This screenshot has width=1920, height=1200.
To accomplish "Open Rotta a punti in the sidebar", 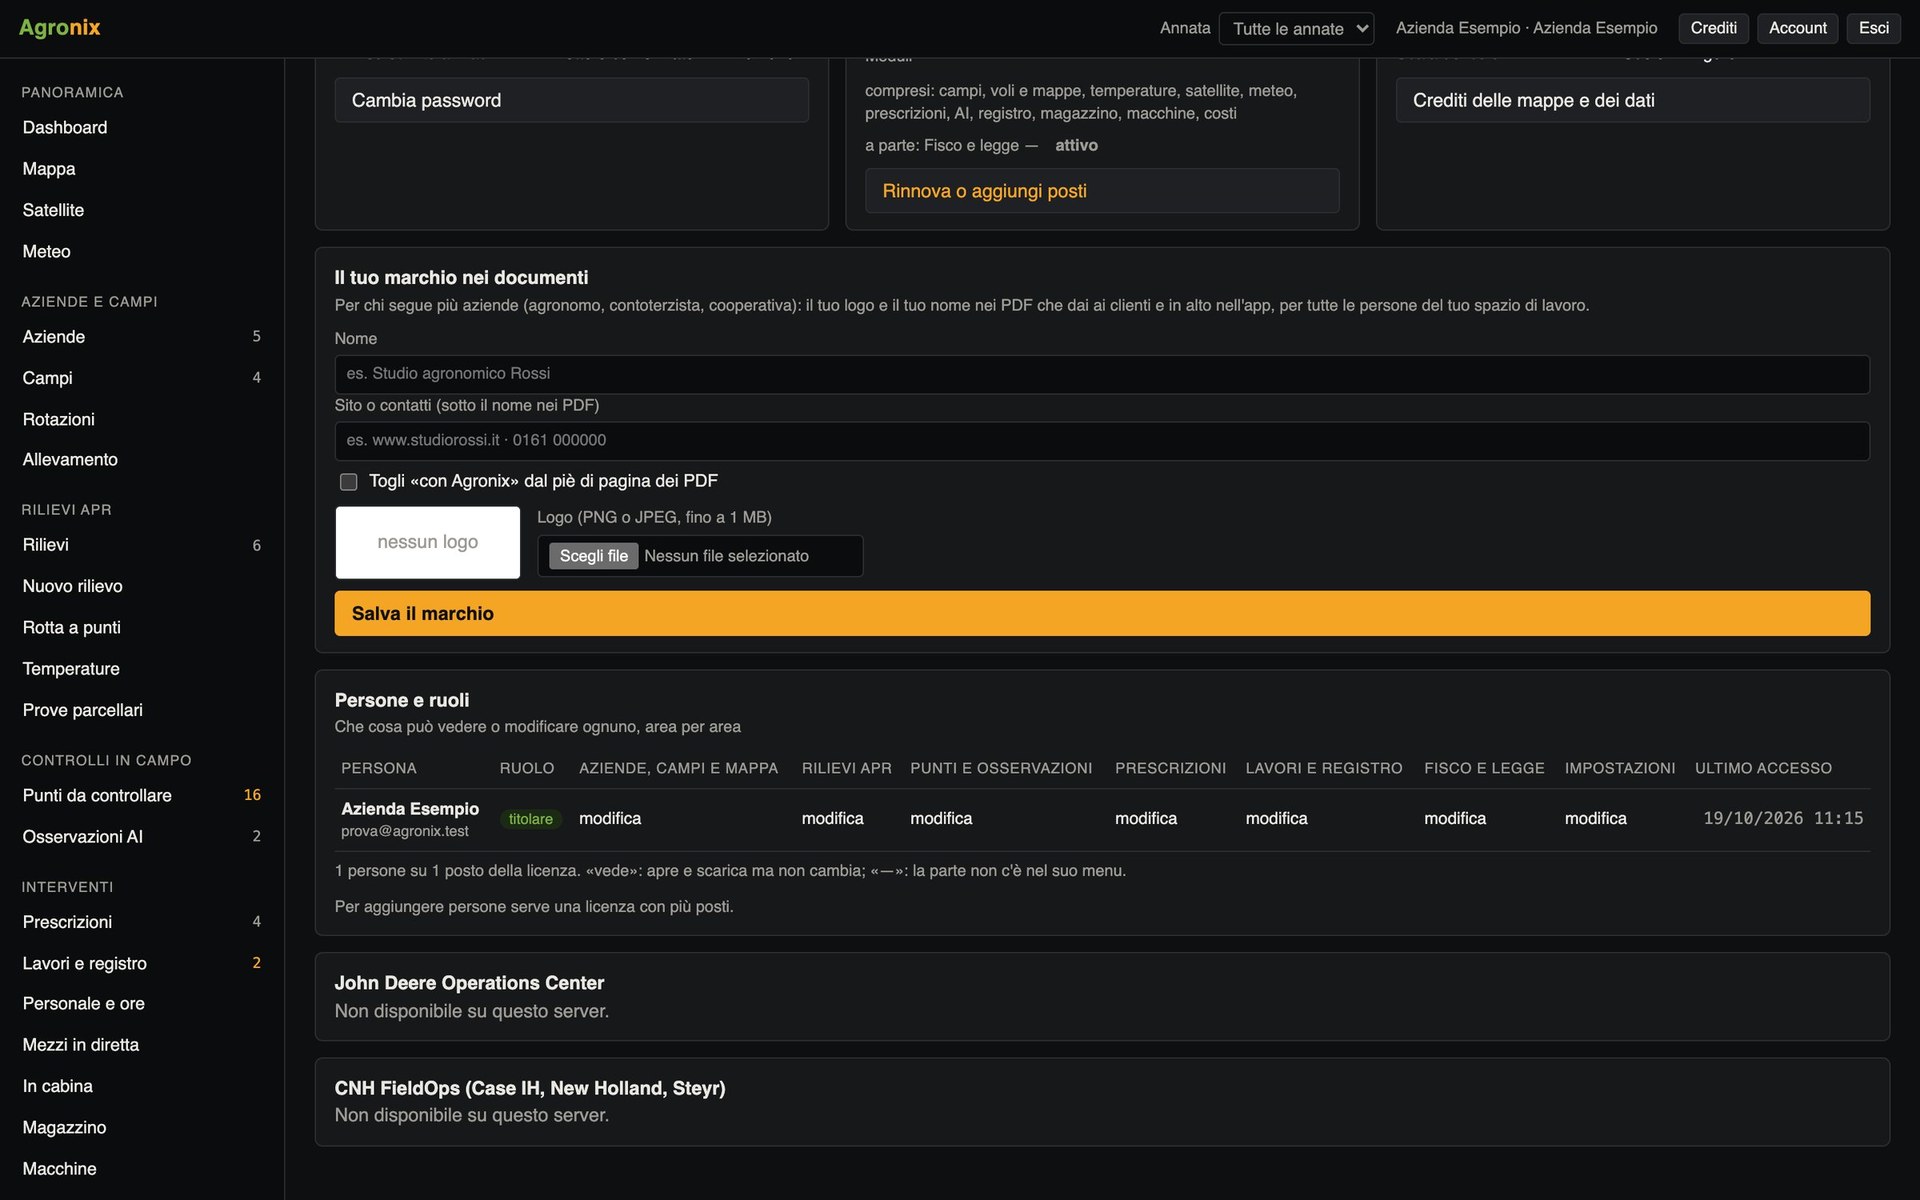I will click(142, 627).
